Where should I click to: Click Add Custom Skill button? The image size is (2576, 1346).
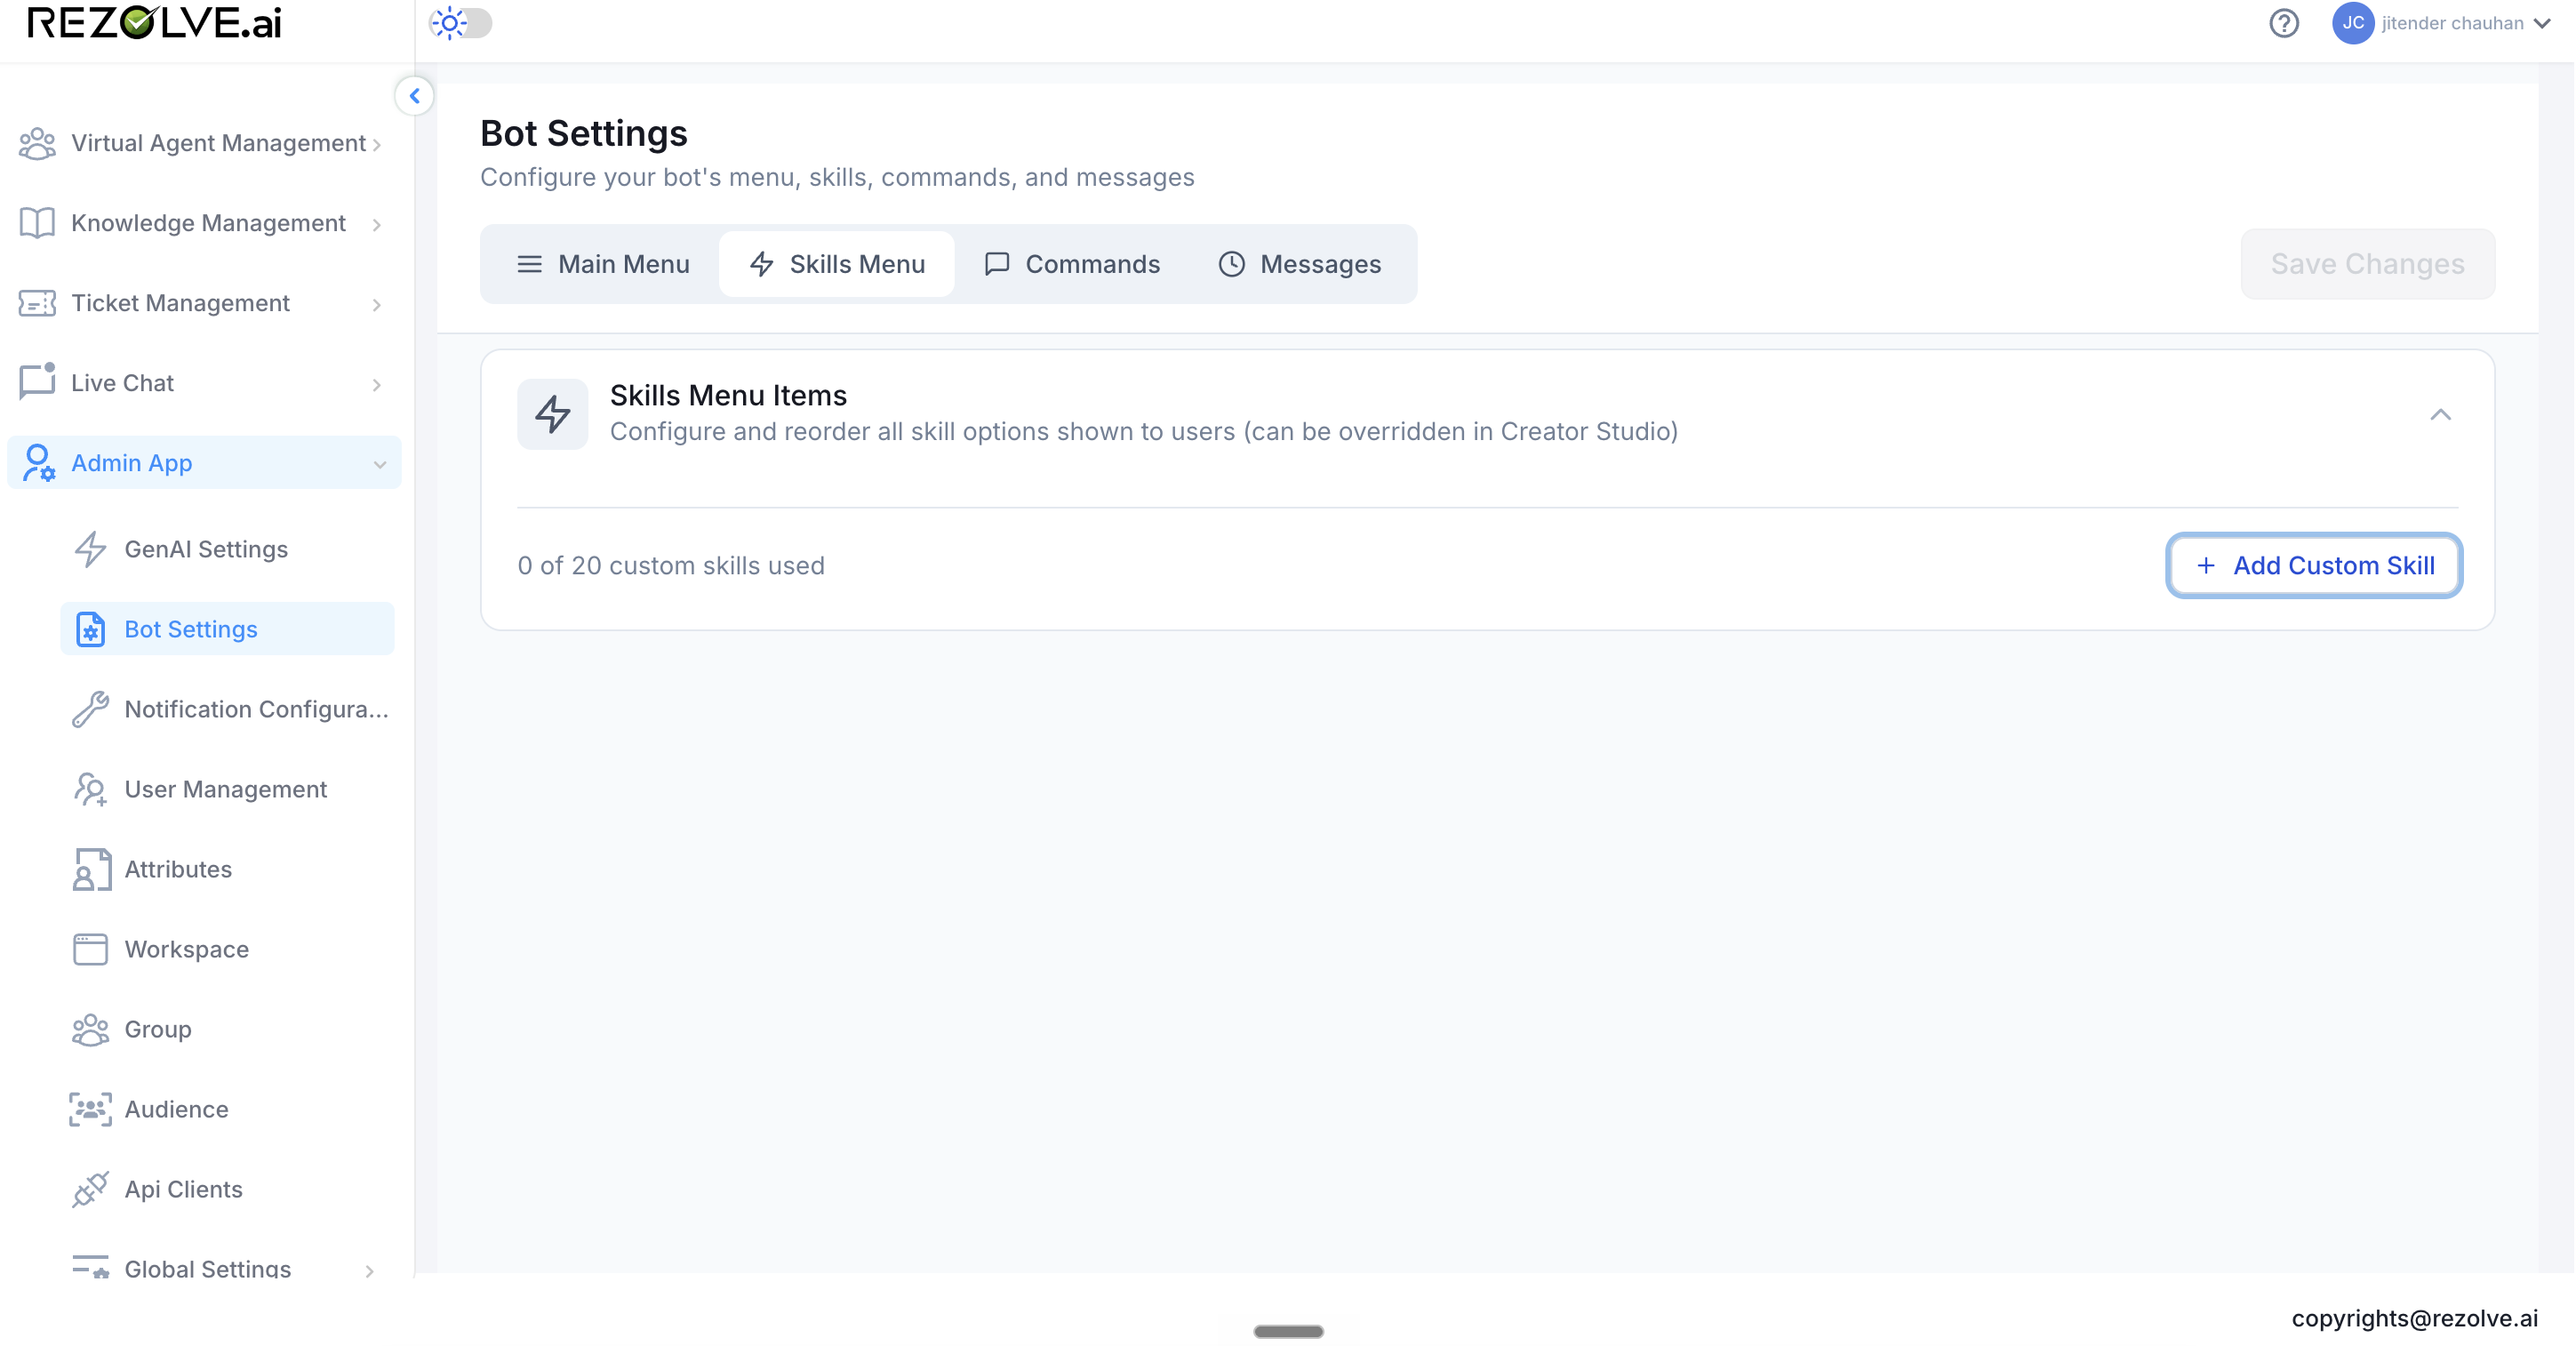pyautogui.click(x=2314, y=565)
